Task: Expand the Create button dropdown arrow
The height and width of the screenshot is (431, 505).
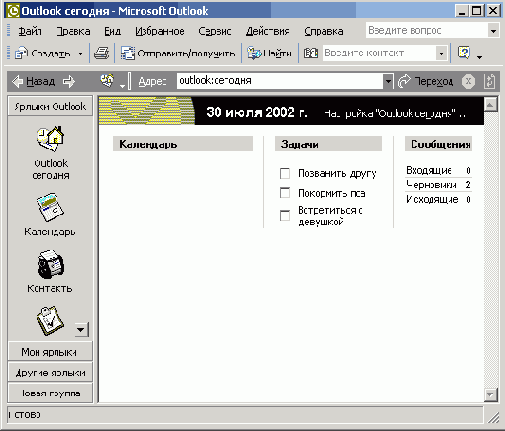Action: click(x=80, y=54)
